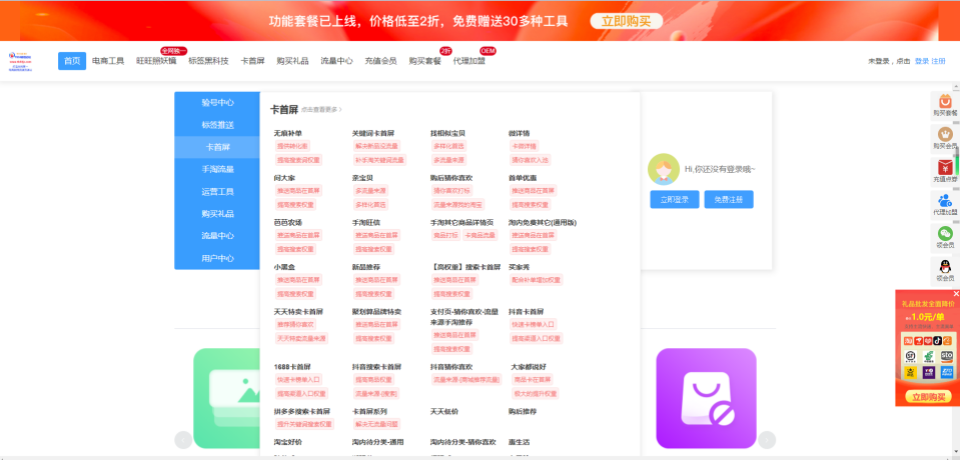Open the 新品推荐 heading

[x=366, y=267]
